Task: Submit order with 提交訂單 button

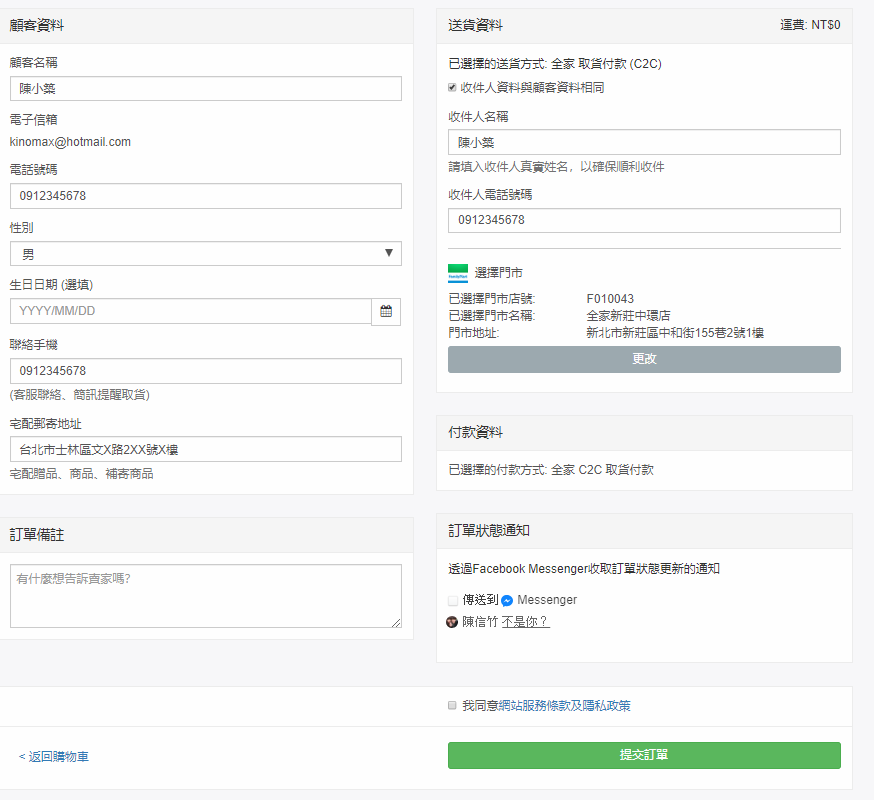Action: (644, 755)
